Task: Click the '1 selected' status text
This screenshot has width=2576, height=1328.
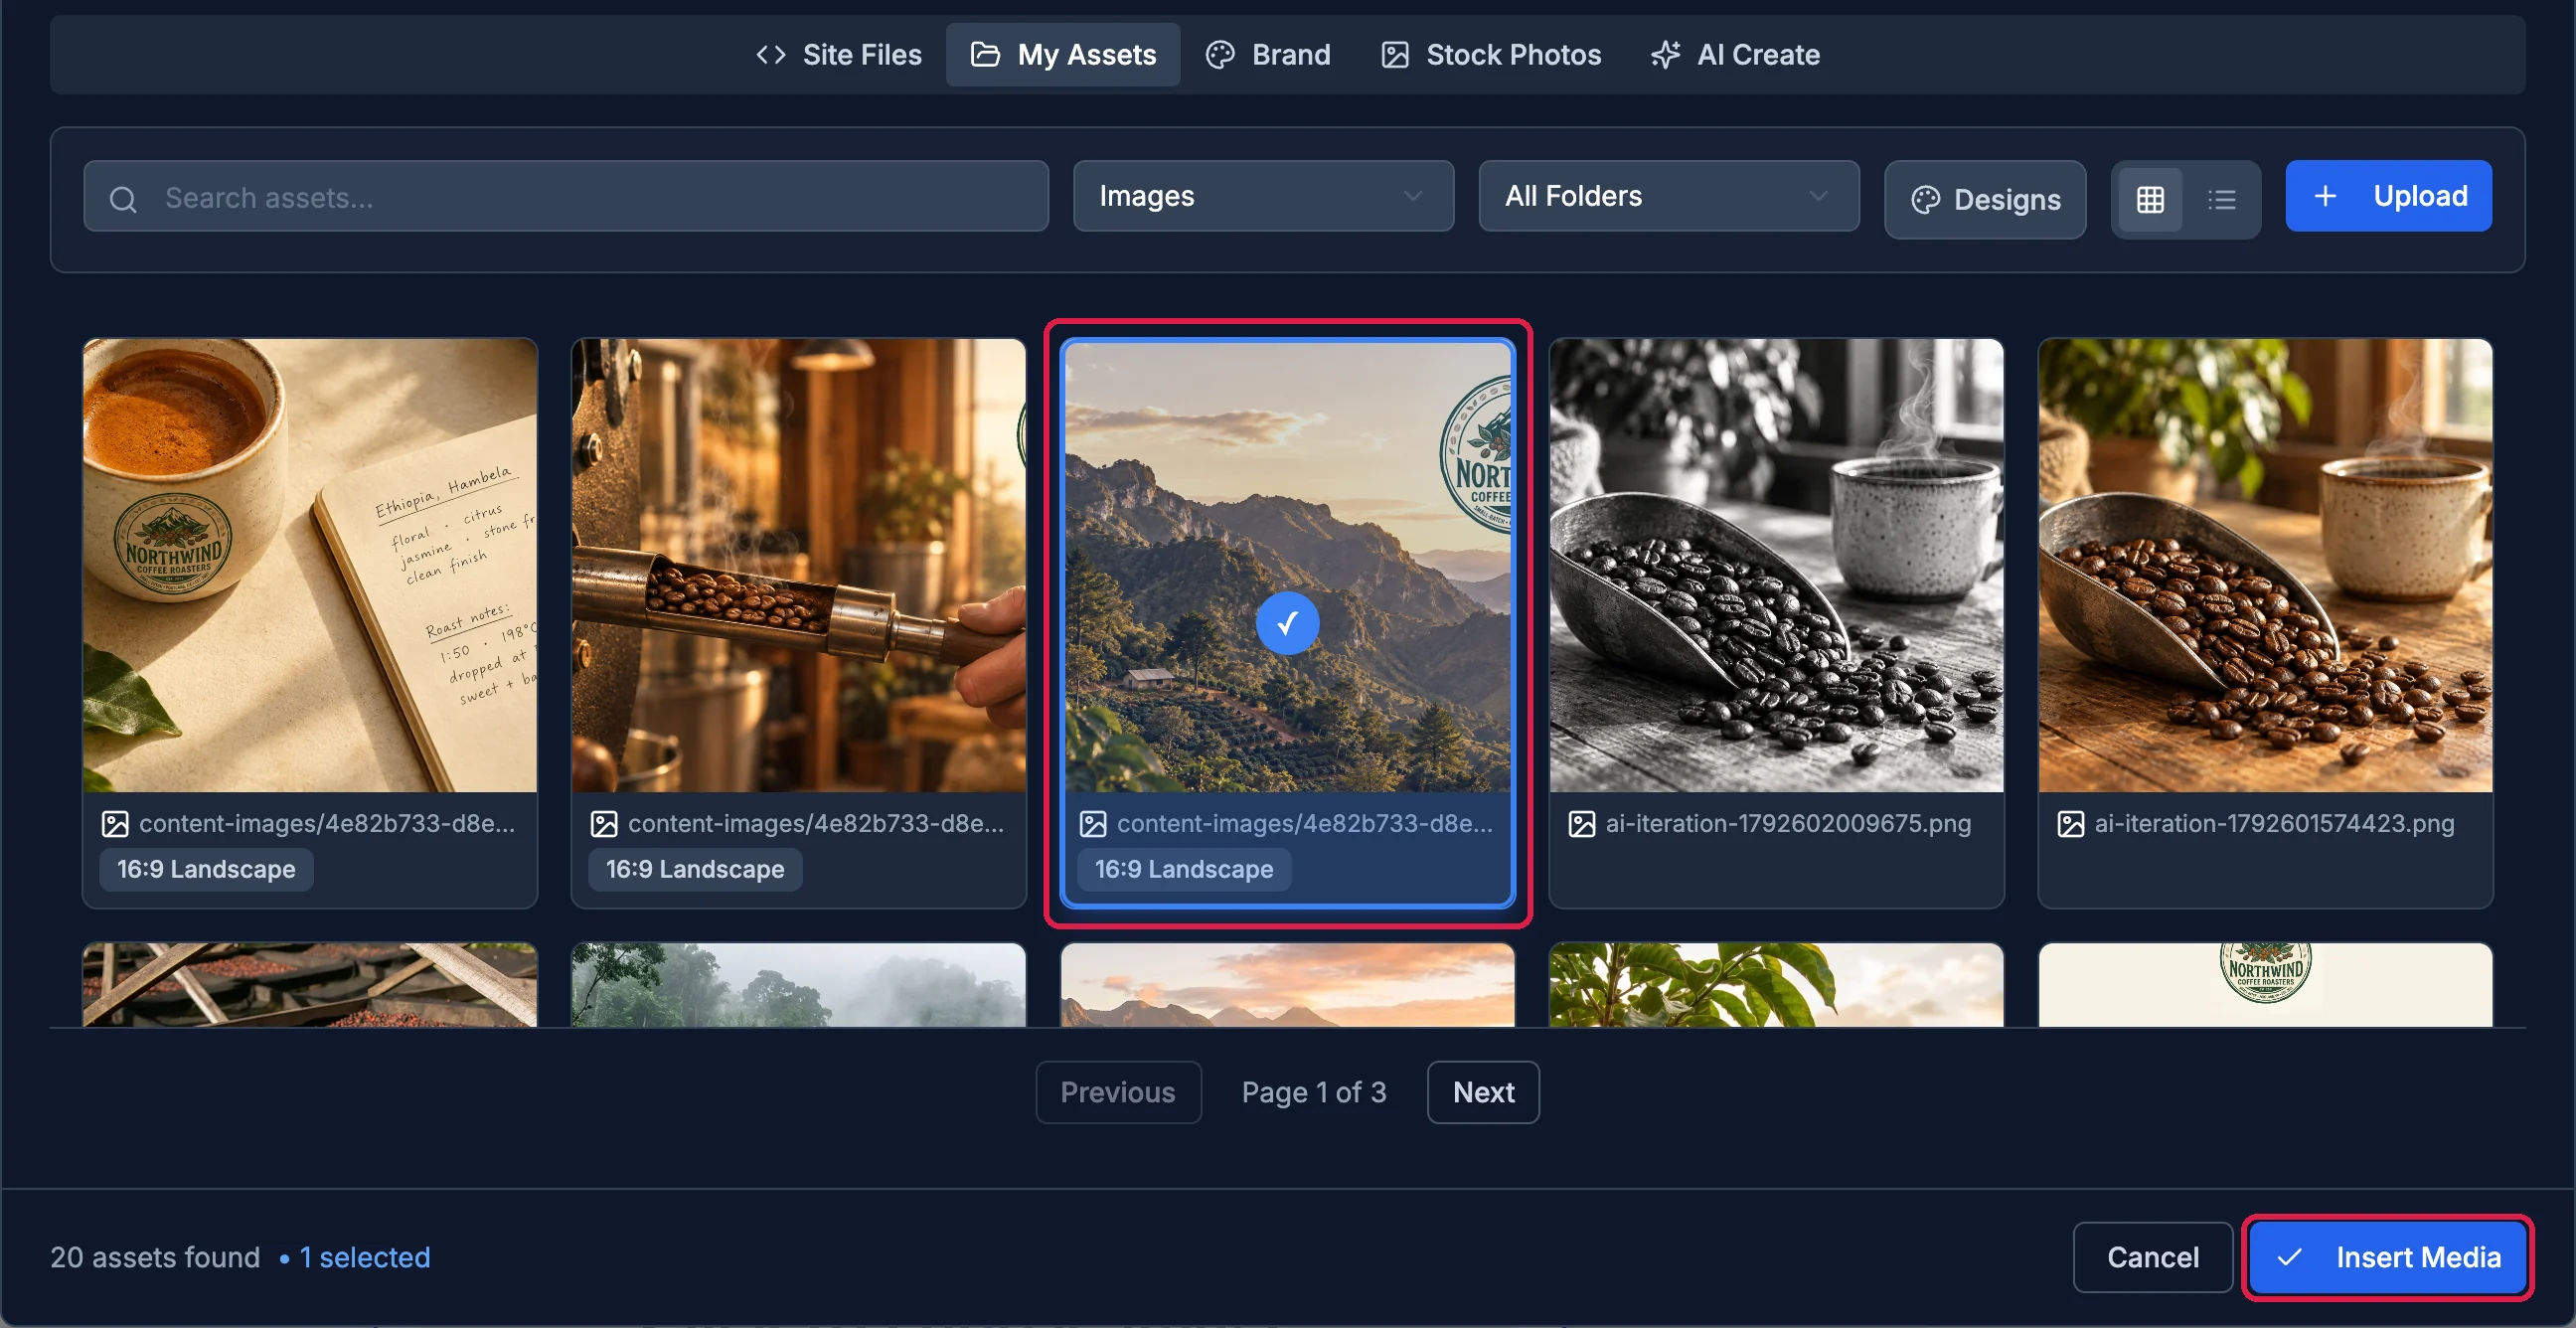Action: tap(365, 1257)
